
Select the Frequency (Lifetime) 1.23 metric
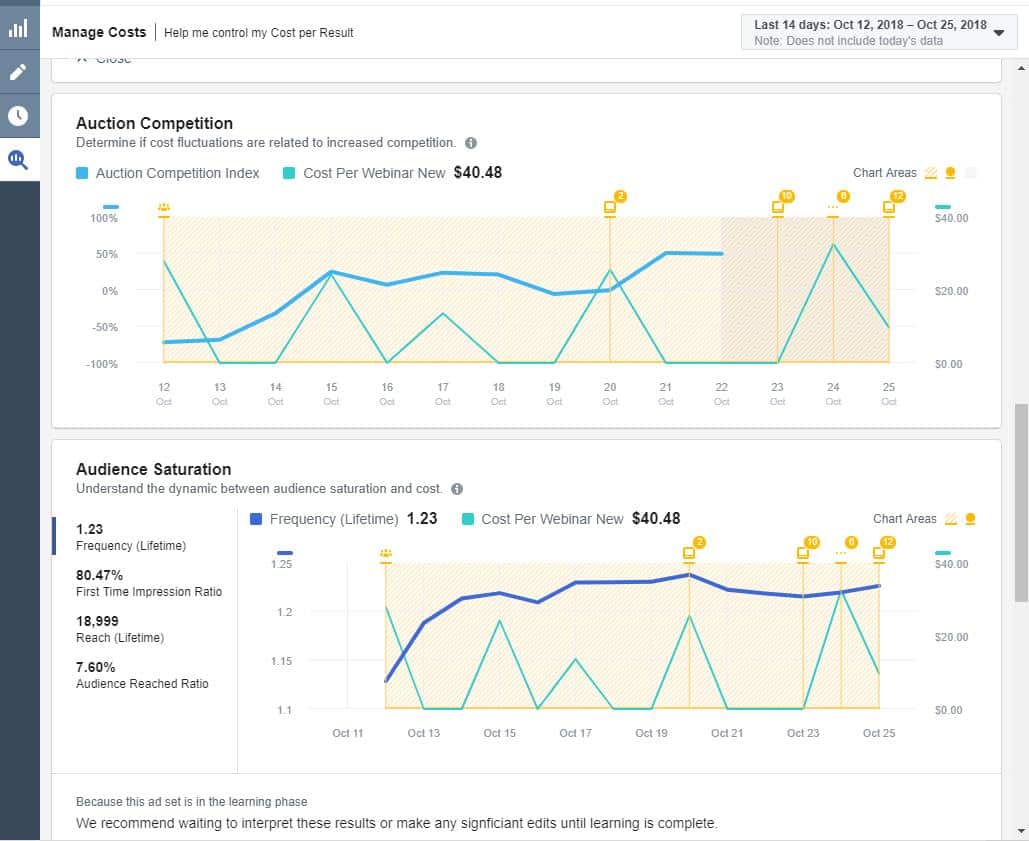pos(131,537)
